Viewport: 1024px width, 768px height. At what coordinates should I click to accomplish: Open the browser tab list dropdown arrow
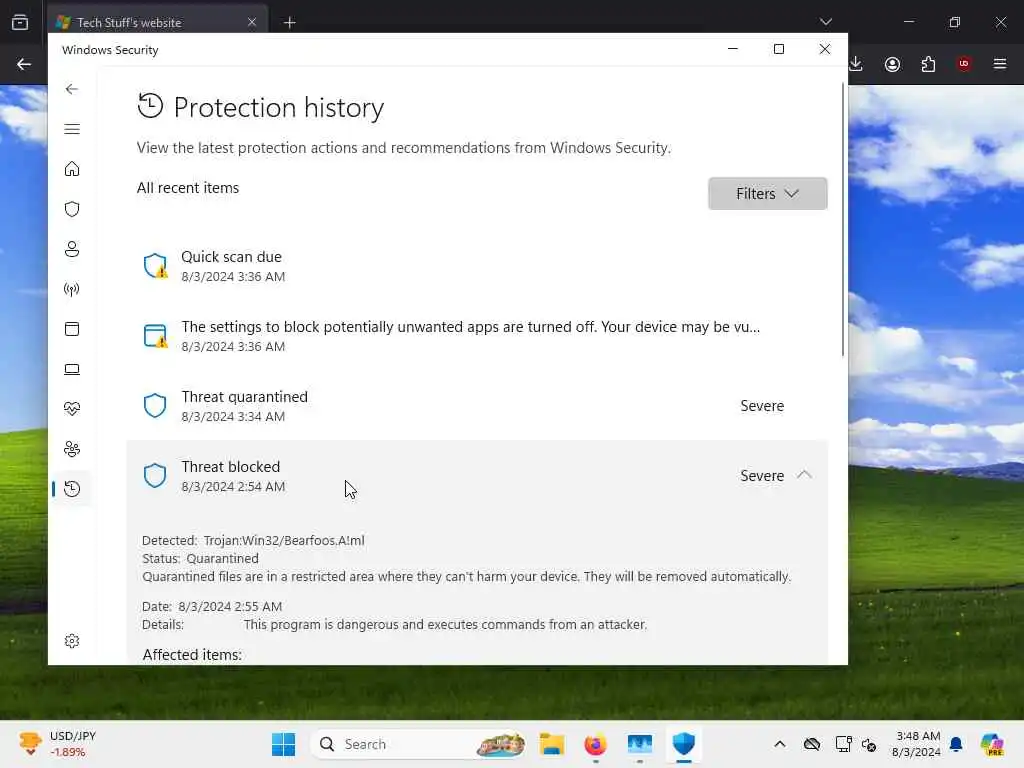(825, 22)
